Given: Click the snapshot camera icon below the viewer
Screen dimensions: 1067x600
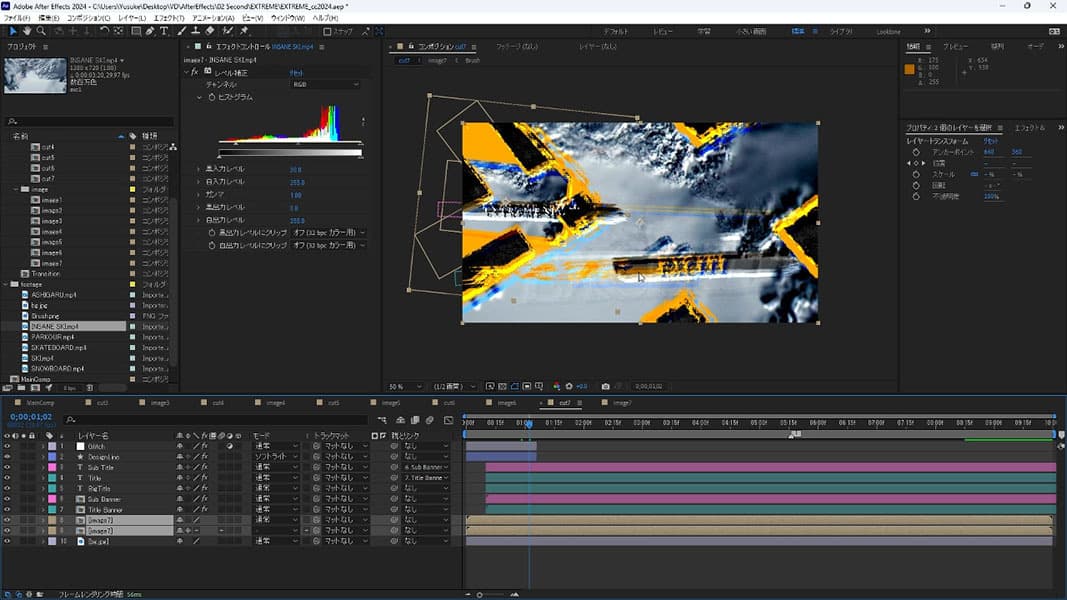Looking at the screenshot, I should click(x=606, y=386).
